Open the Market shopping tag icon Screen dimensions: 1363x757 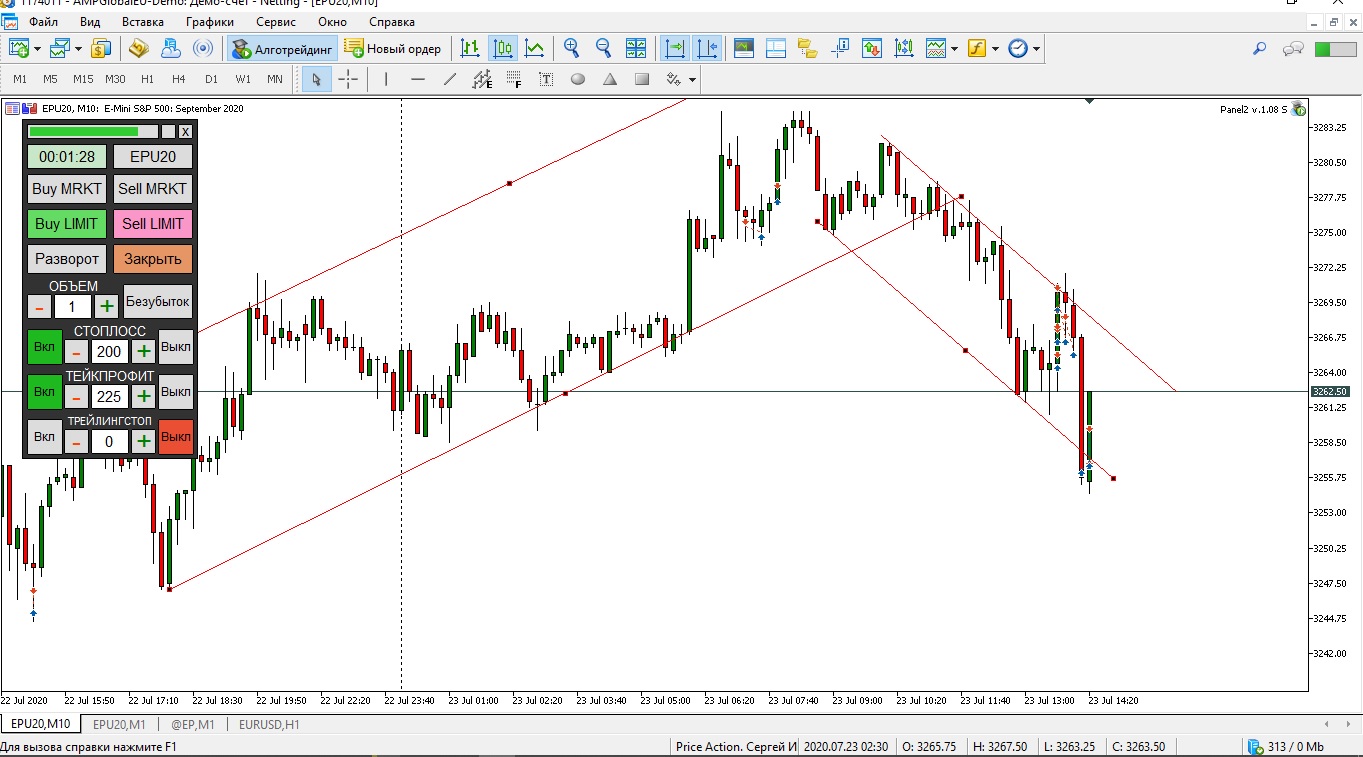139,47
